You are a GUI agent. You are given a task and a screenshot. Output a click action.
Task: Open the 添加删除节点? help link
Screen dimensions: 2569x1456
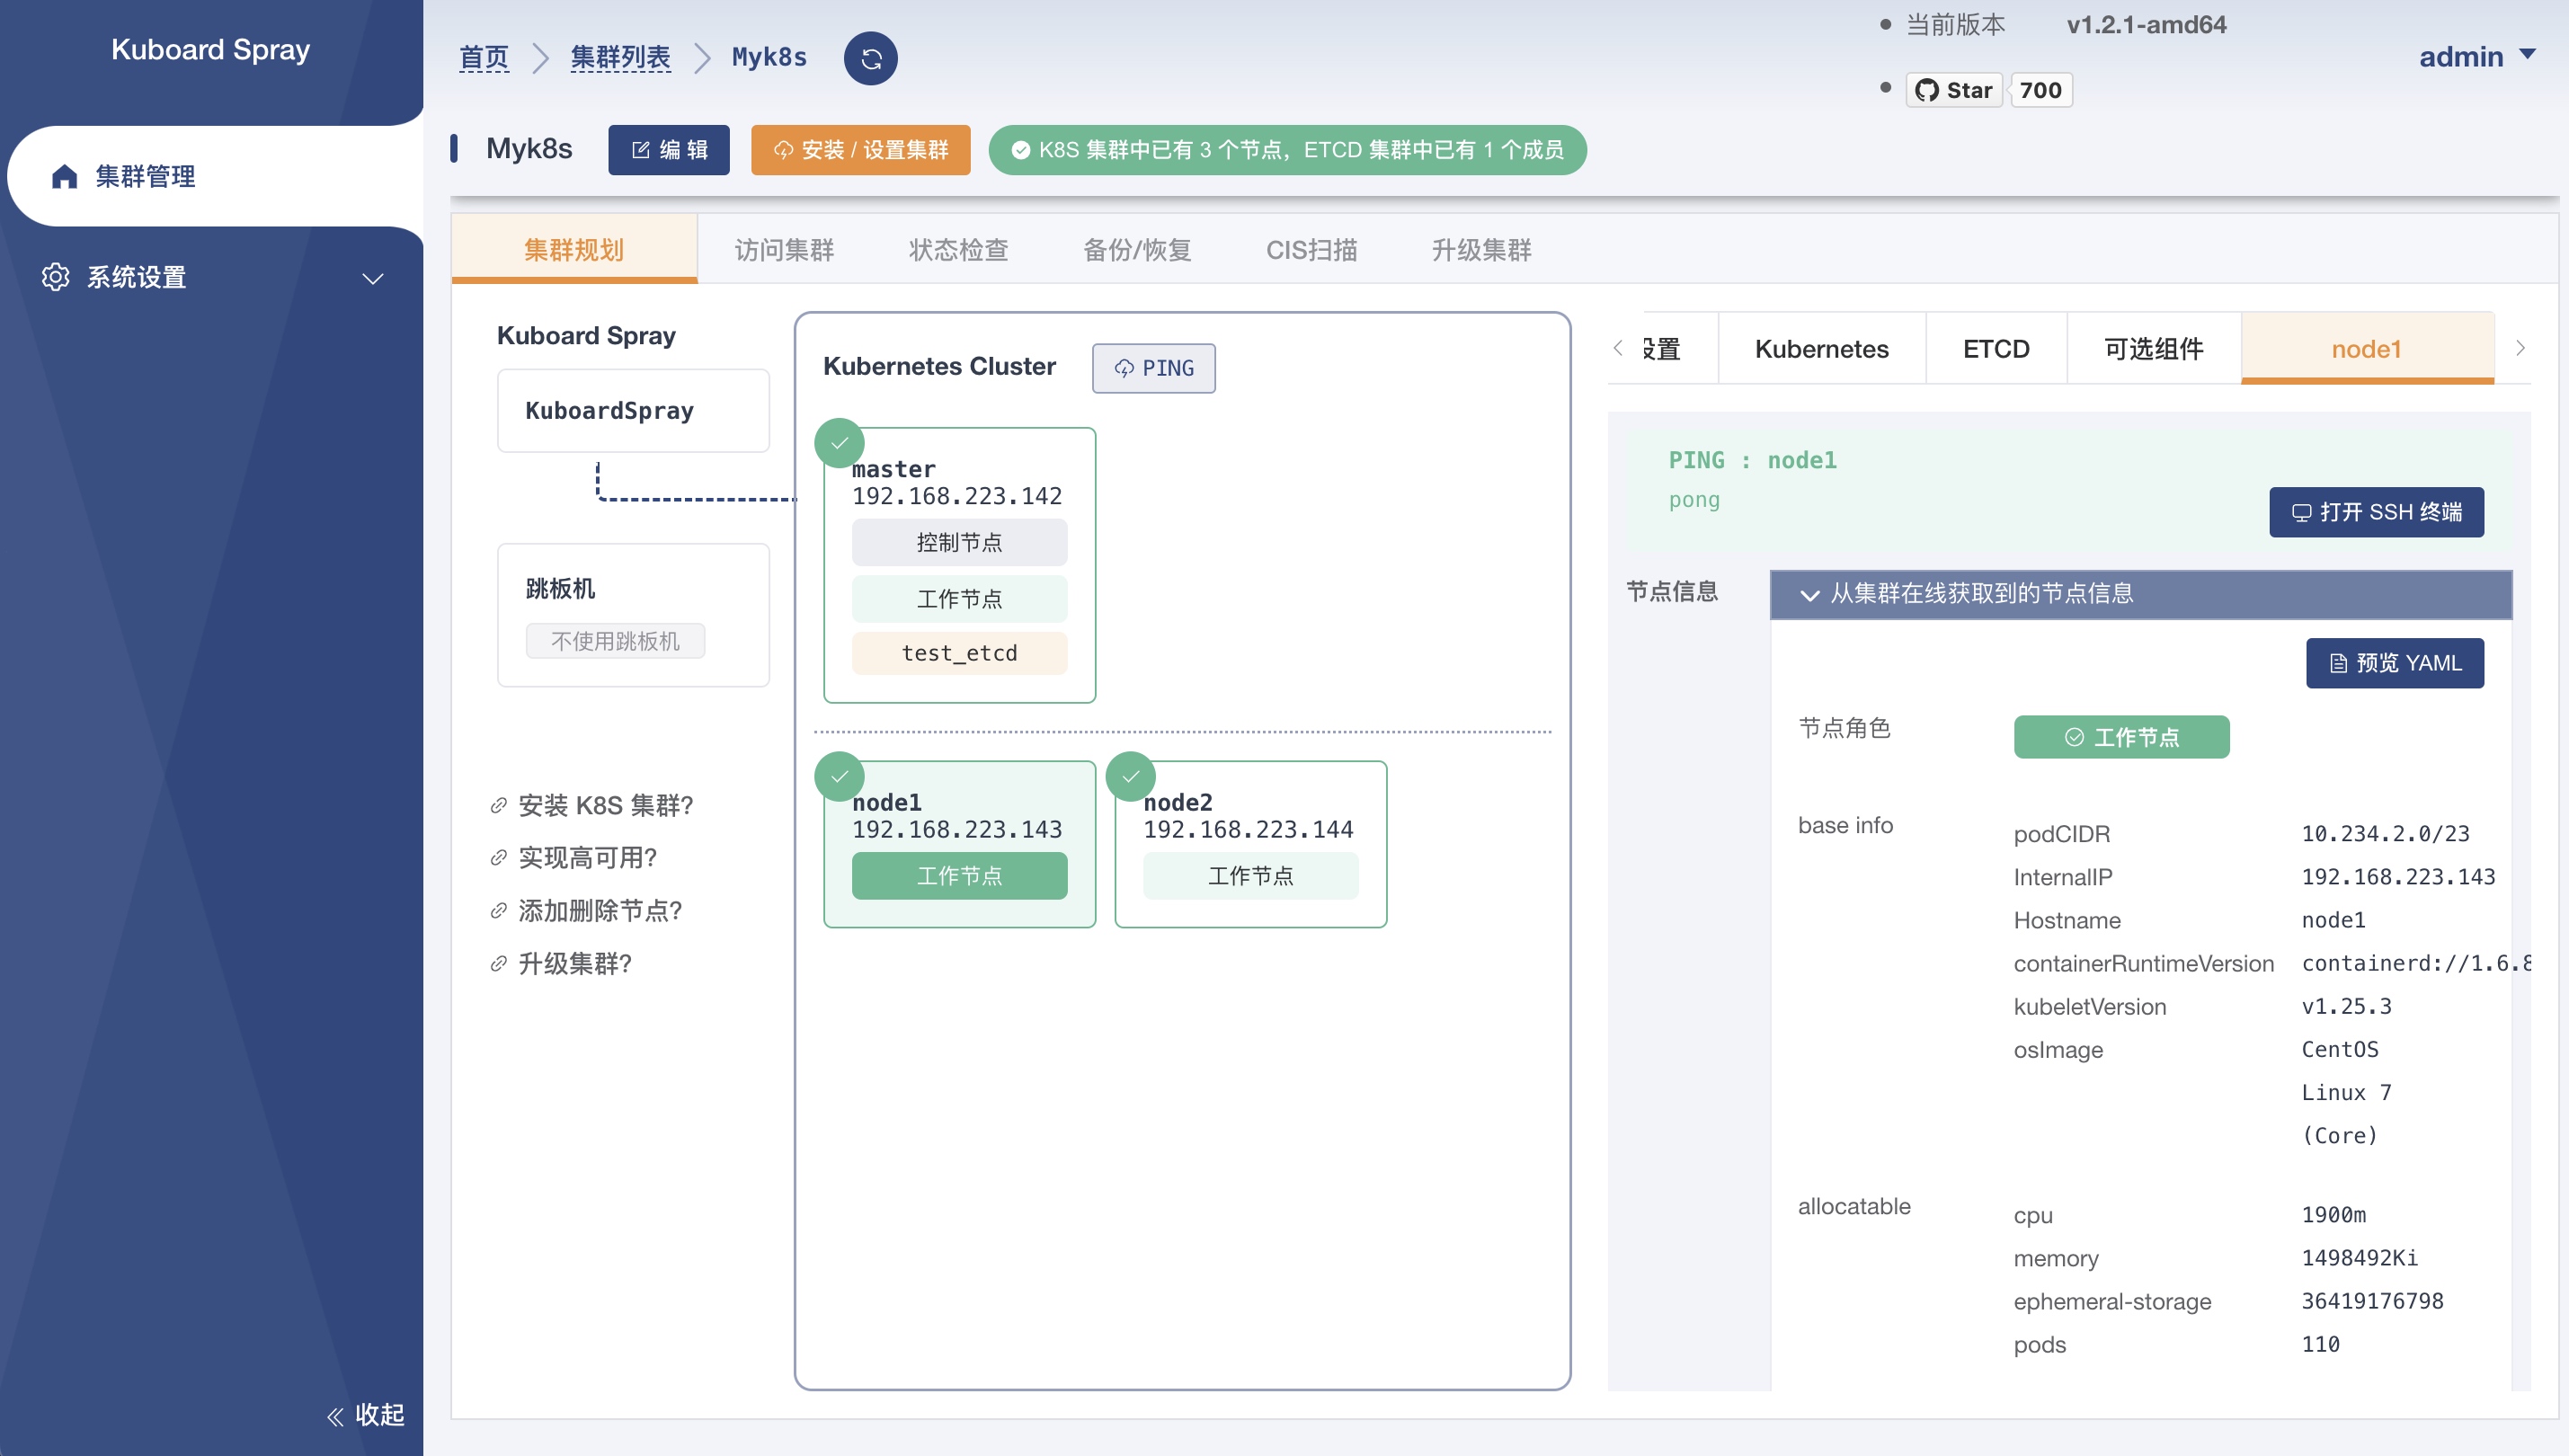pyautogui.click(x=599, y=911)
